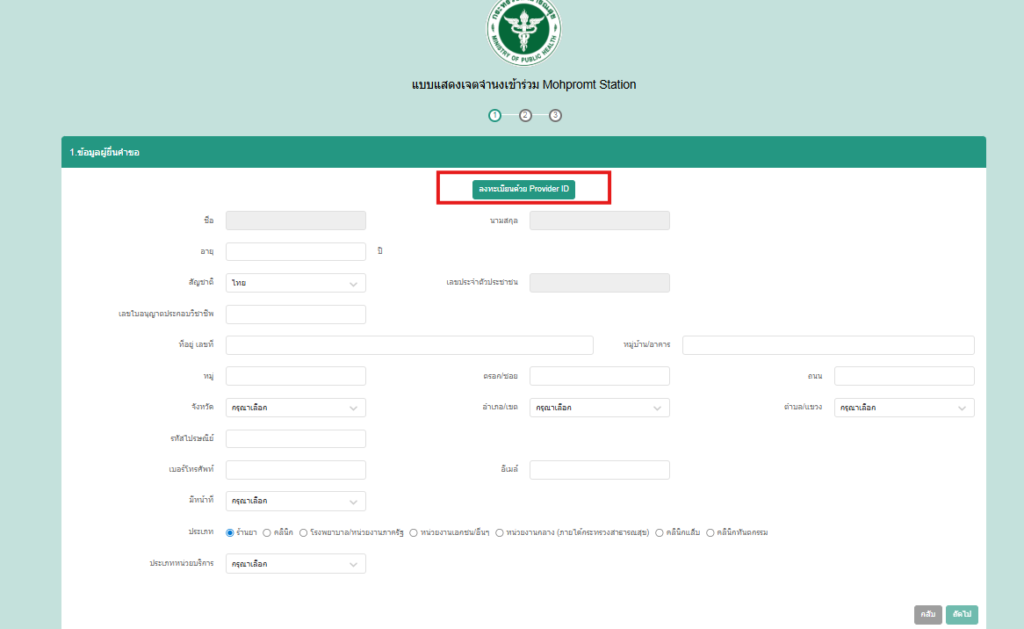Expand the จังหวัด province dropdown
Screen dimensions: 1024x629
pyautogui.click(x=295, y=408)
